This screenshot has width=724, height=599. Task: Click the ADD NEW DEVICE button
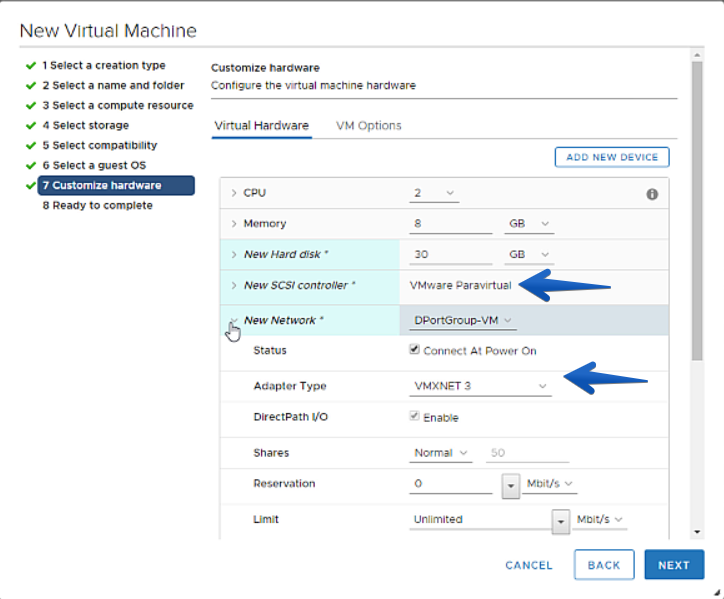coord(612,157)
